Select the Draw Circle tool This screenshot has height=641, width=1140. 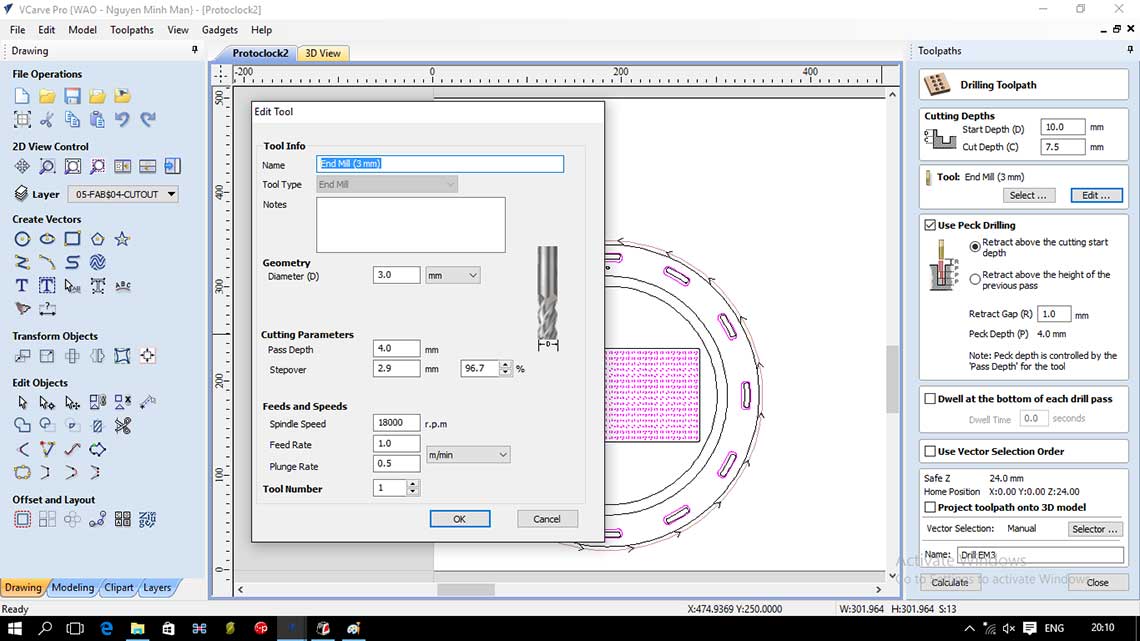[x=22, y=239]
